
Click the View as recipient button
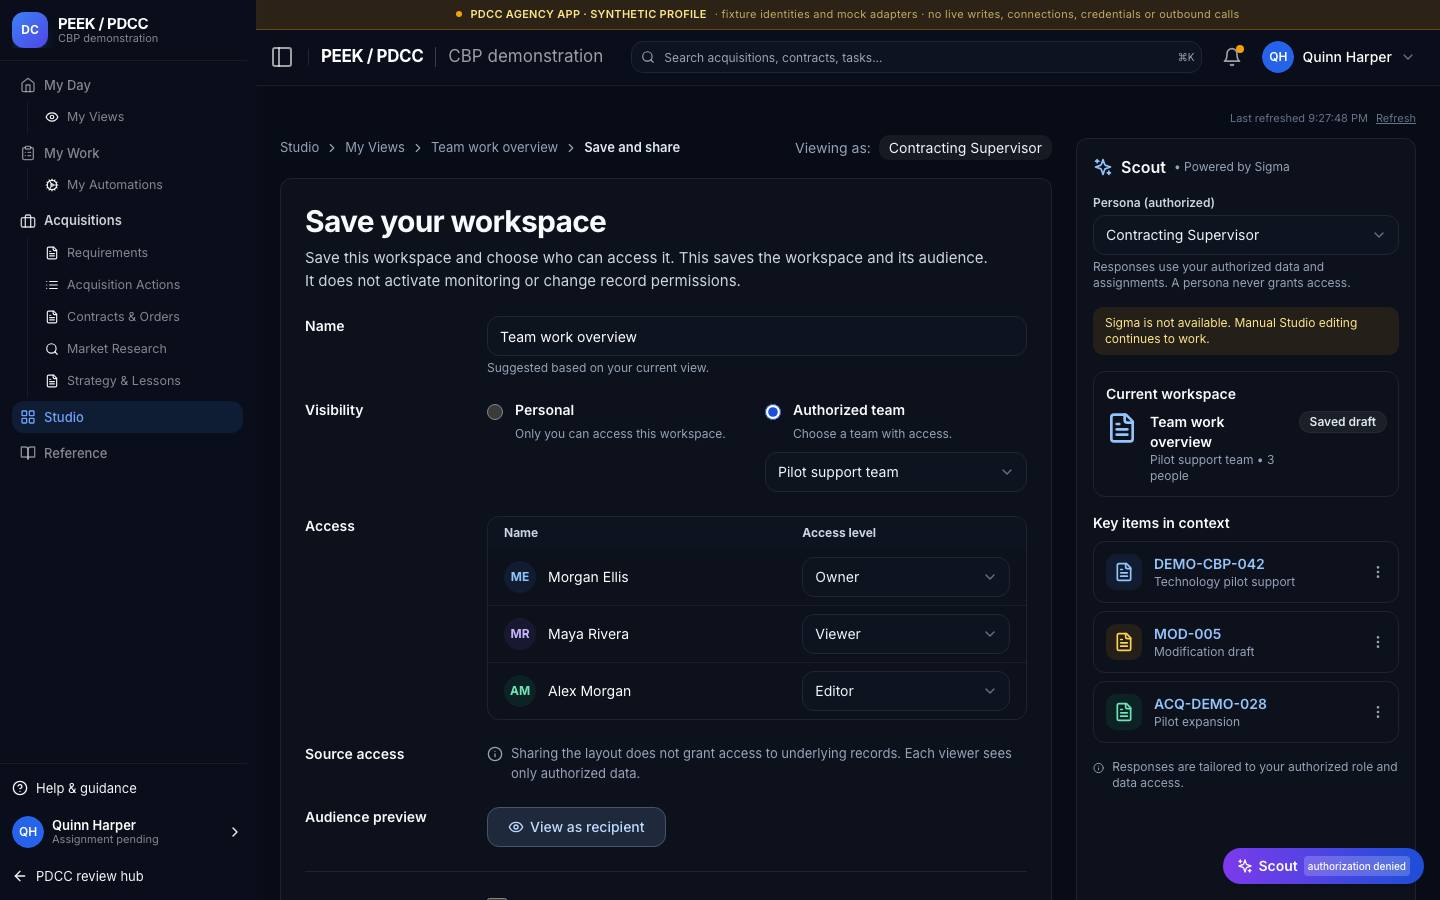coord(576,827)
